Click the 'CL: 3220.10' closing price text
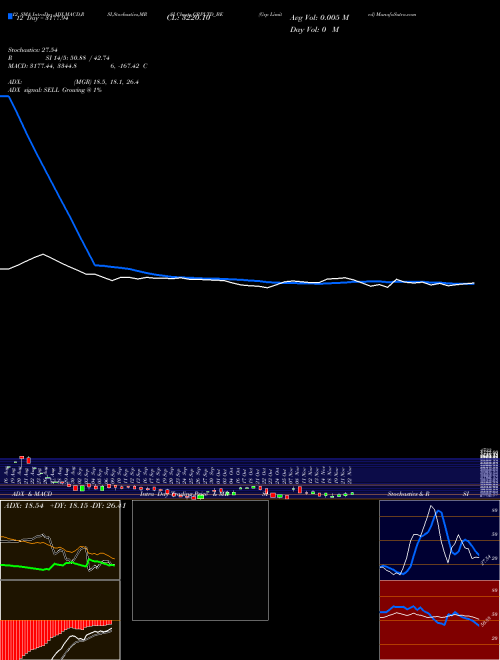Image resolution: width=500 pixels, height=660 pixels. click(x=188, y=18)
